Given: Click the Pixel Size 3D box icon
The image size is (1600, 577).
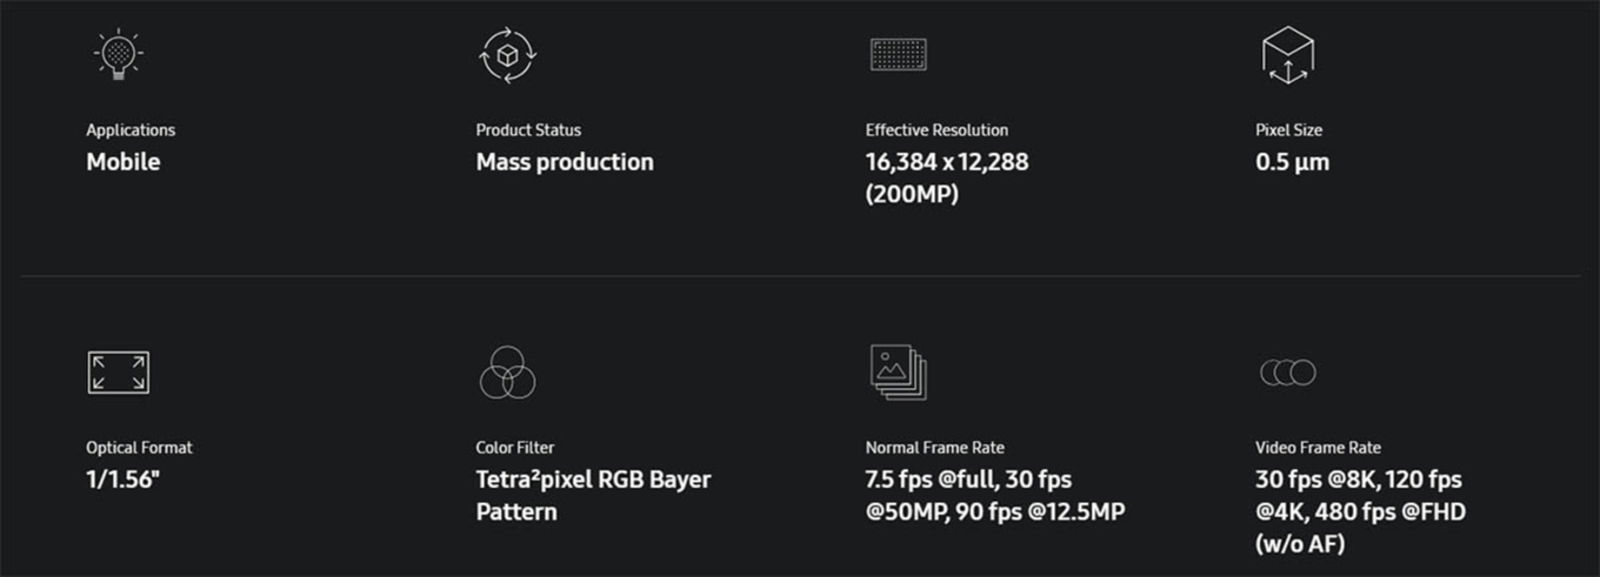Looking at the screenshot, I should 1288,55.
